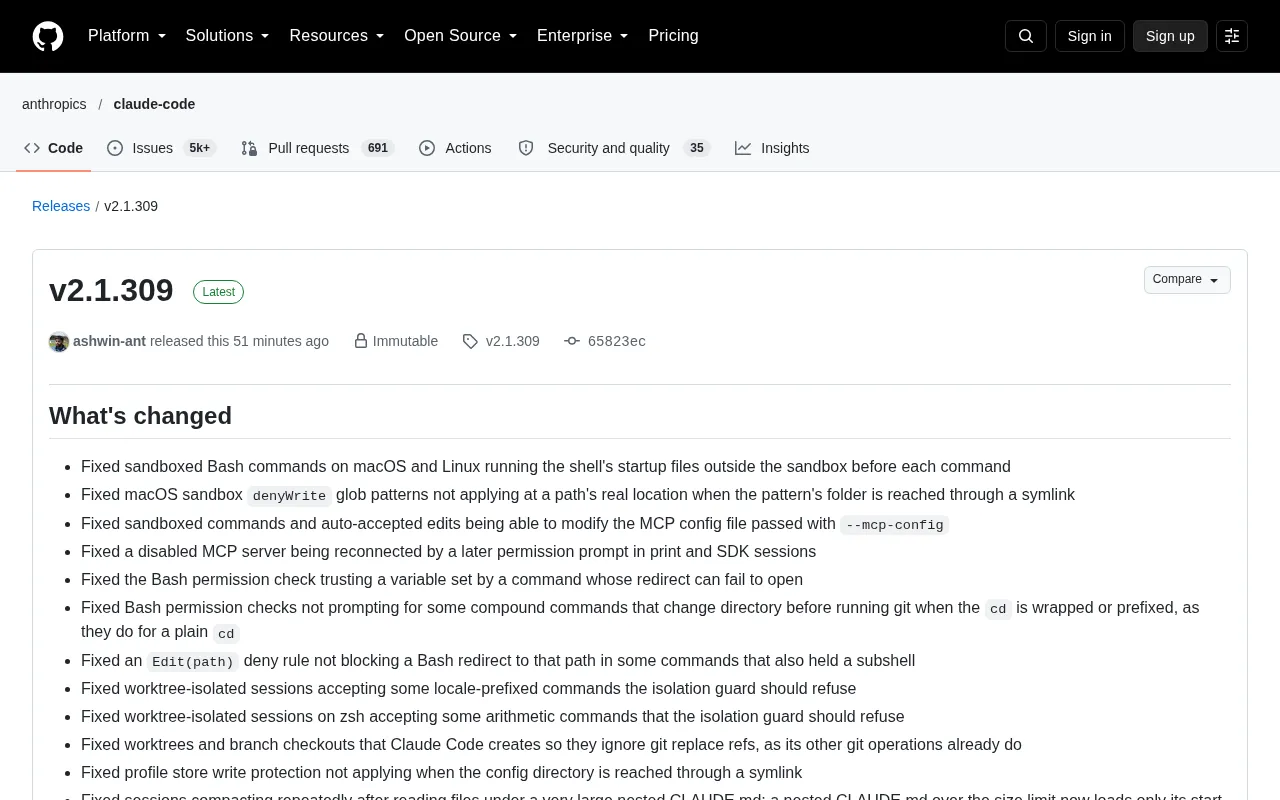Expand the Platform menu
The height and width of the screenshot is (800, 1280).
click(127, 36)
